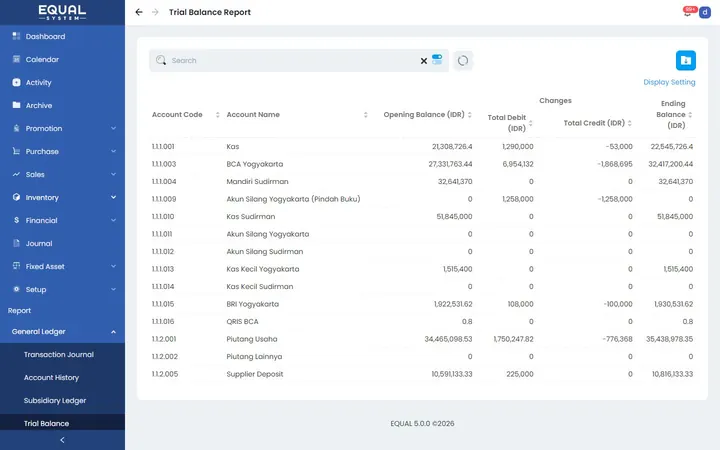Screen dimensions: 720x450
Task: Select the Kas account row name
Action: [x=233, y=146]
